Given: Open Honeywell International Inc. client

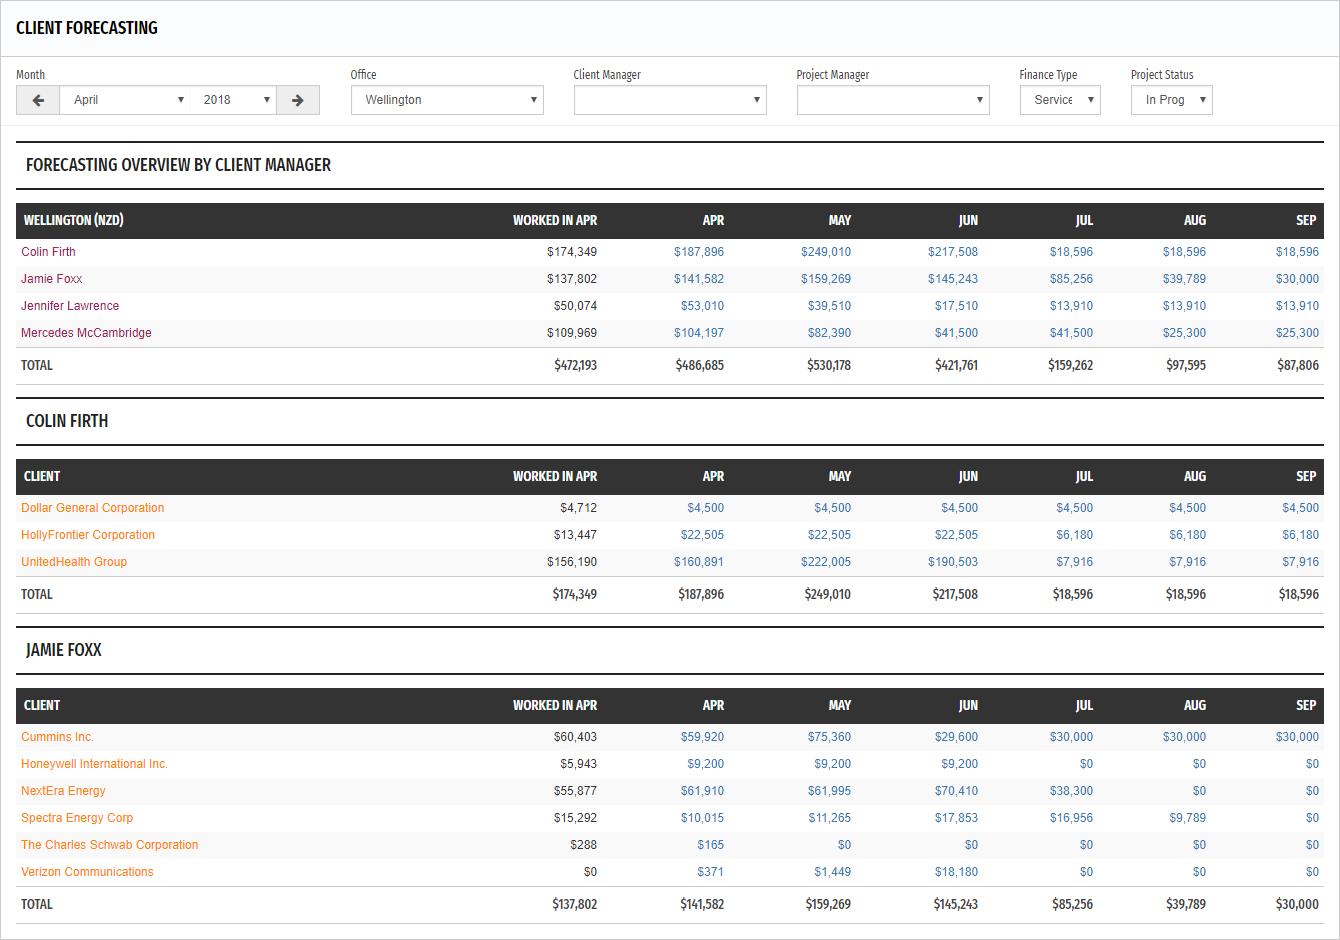Looking at the screenshot, I should [x=94, y=764].
